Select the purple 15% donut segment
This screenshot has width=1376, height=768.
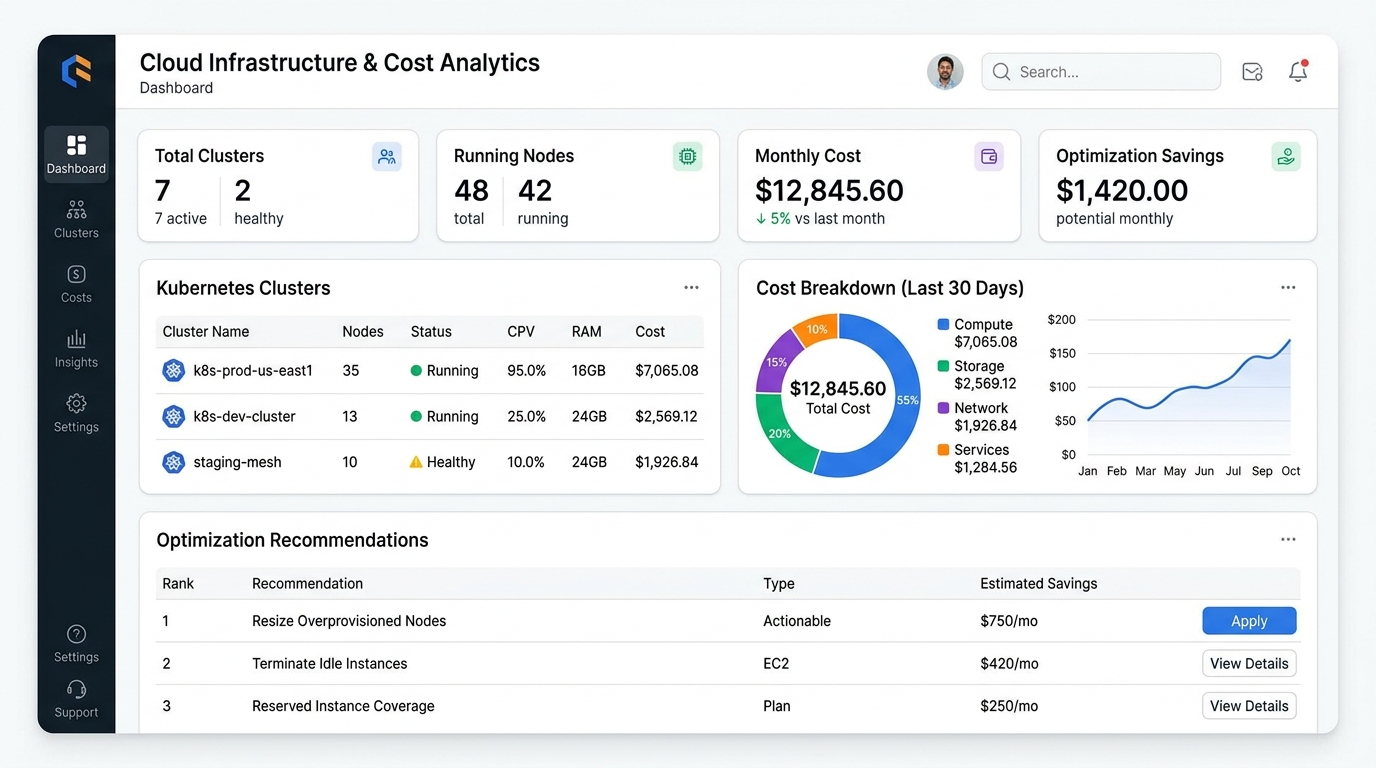coord(777,361)
